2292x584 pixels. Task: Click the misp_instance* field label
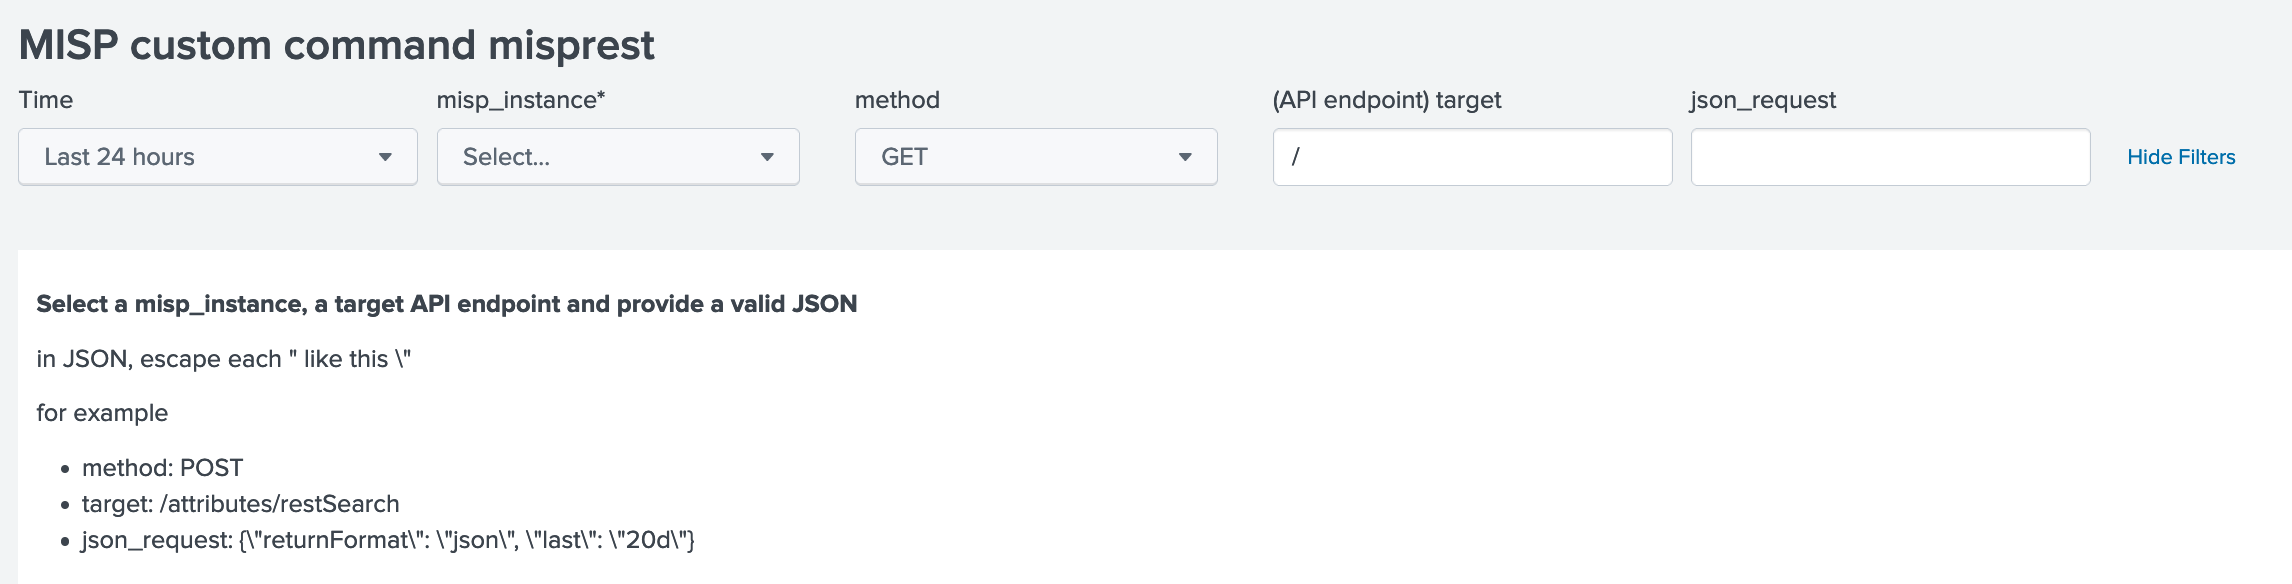point(521,100)
